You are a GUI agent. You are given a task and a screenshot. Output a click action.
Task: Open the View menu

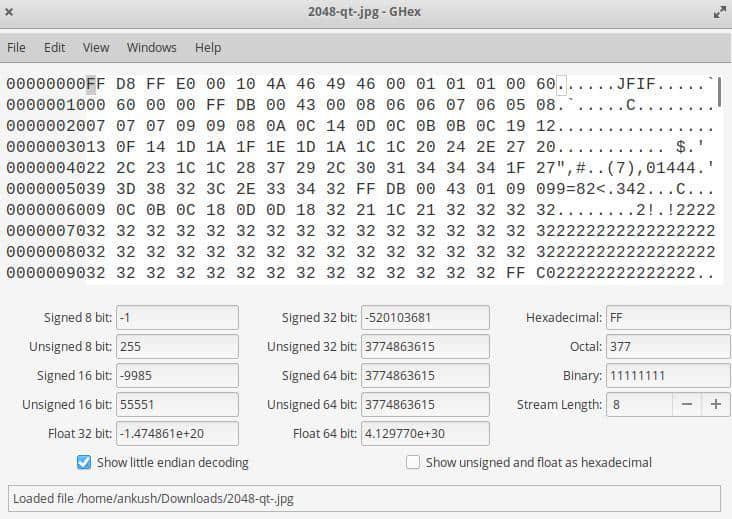pos(96,47)
